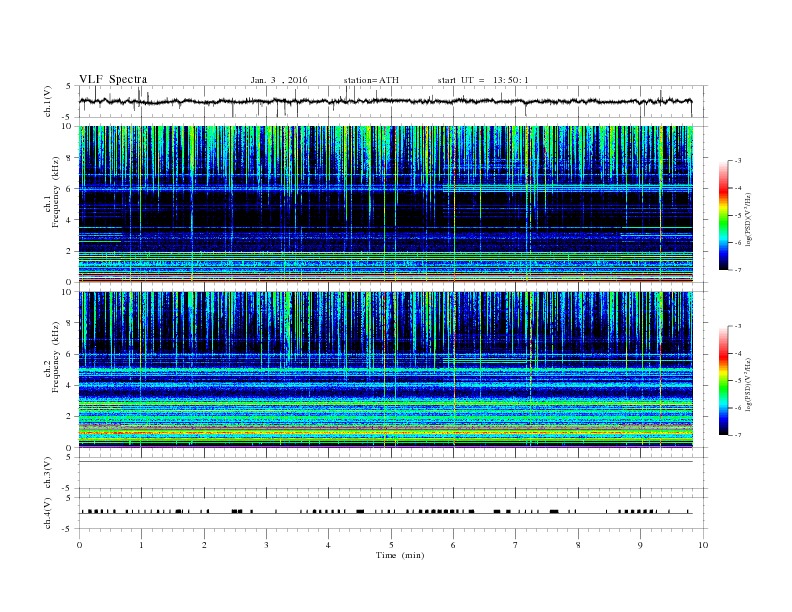The width and height of the screenshot is (792, 612).
Task: Click the "-5" tick of ch.4(V) axis
Action: tap(68, 529)
